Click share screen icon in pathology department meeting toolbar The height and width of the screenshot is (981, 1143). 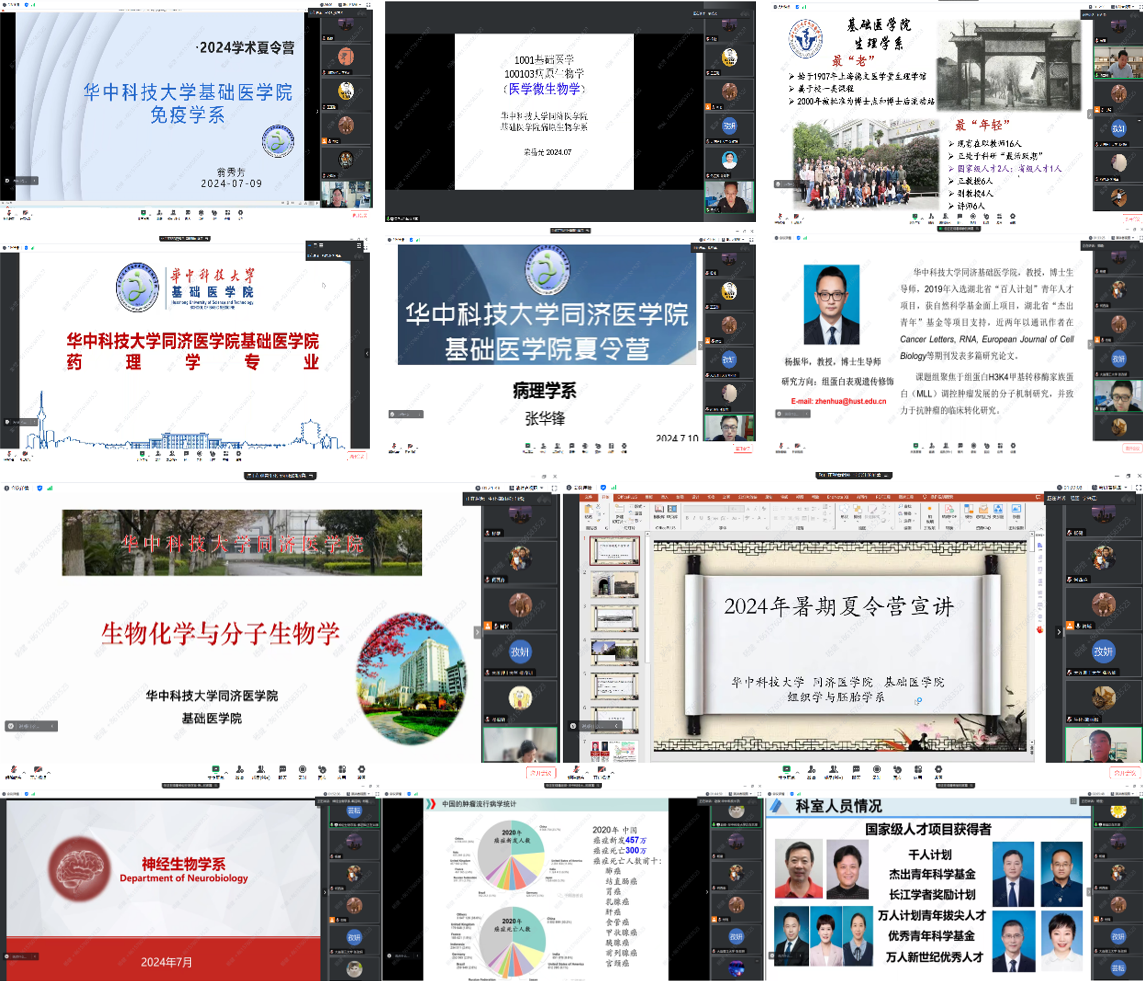tap(527, 446)
